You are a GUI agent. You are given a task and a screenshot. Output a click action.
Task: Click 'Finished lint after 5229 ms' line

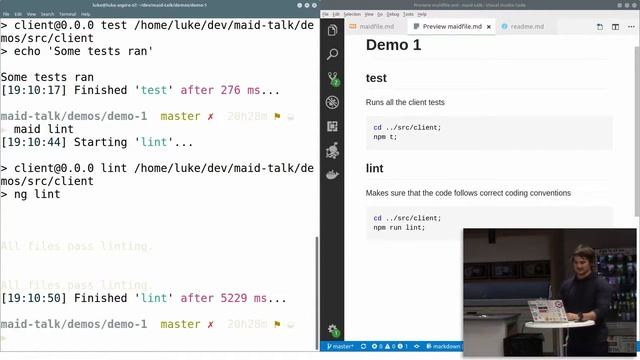[144, 298]
